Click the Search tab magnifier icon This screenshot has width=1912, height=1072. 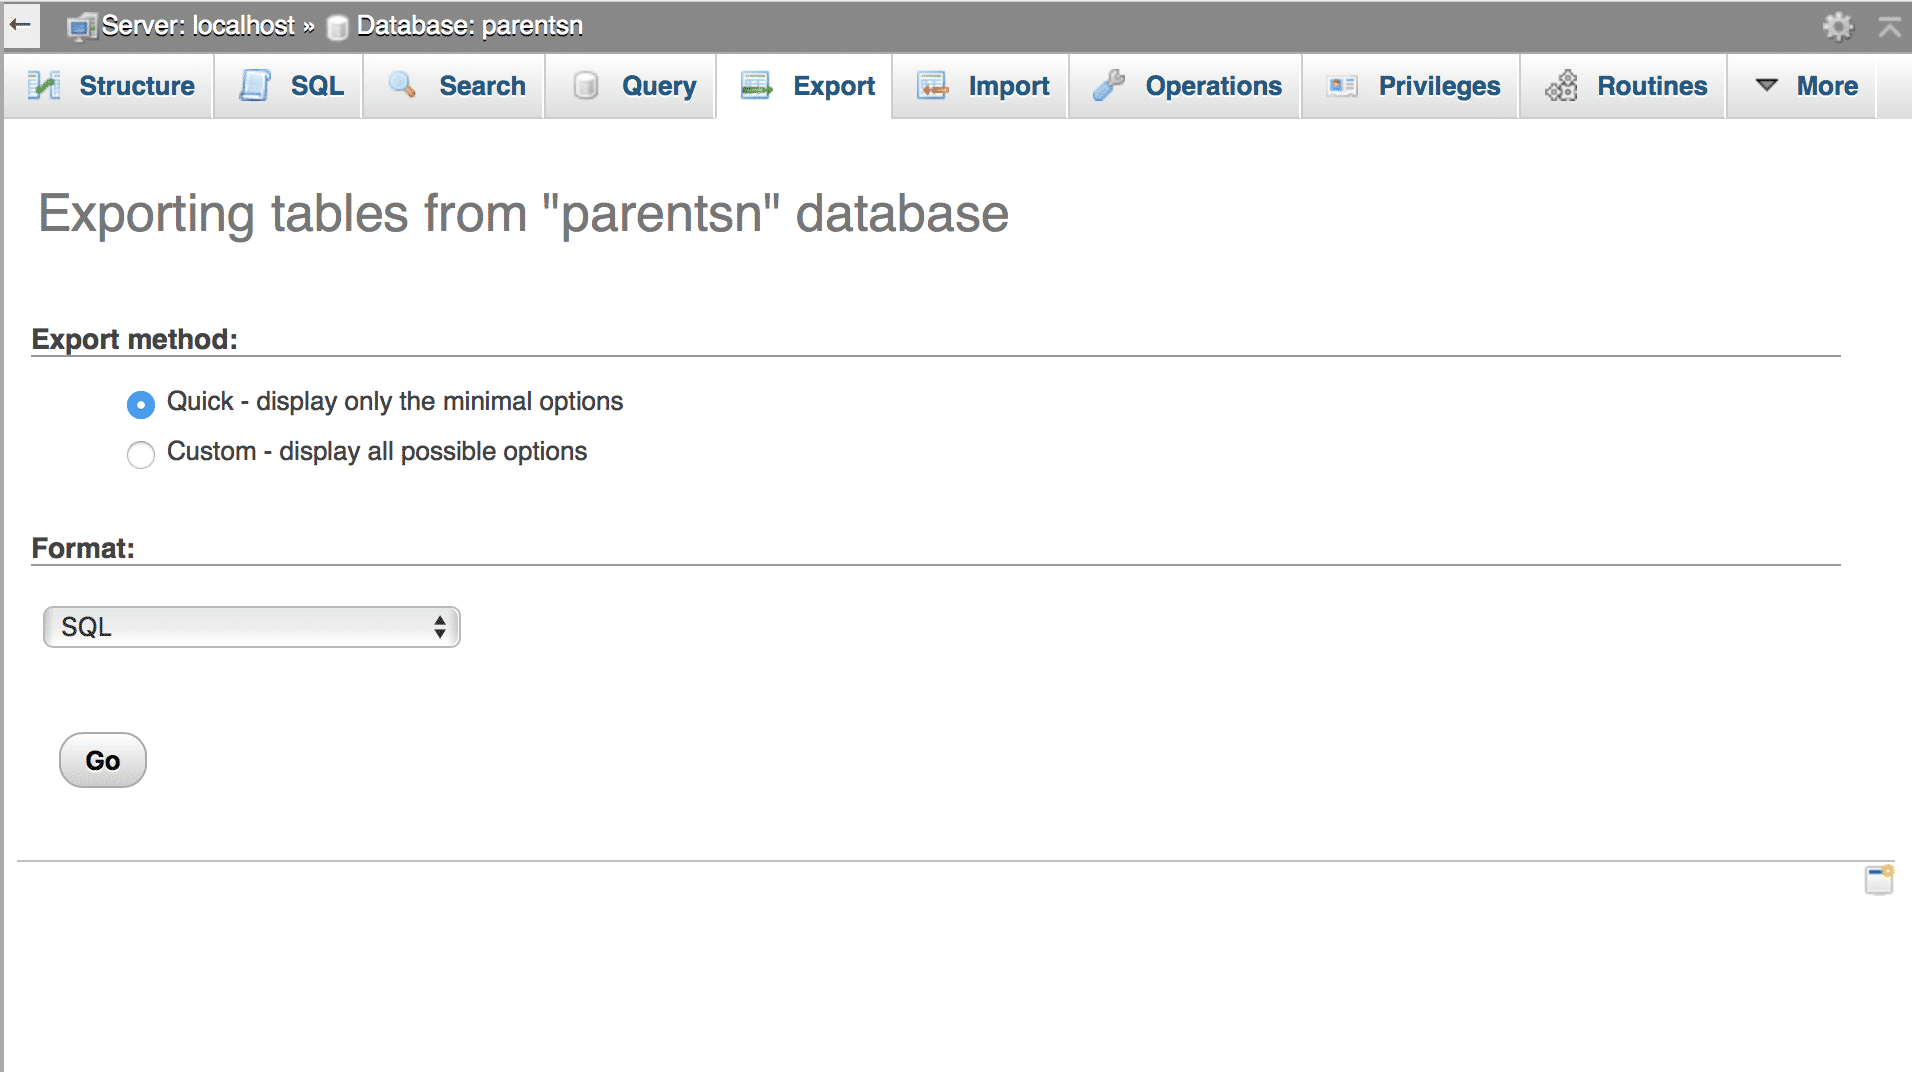402,85
